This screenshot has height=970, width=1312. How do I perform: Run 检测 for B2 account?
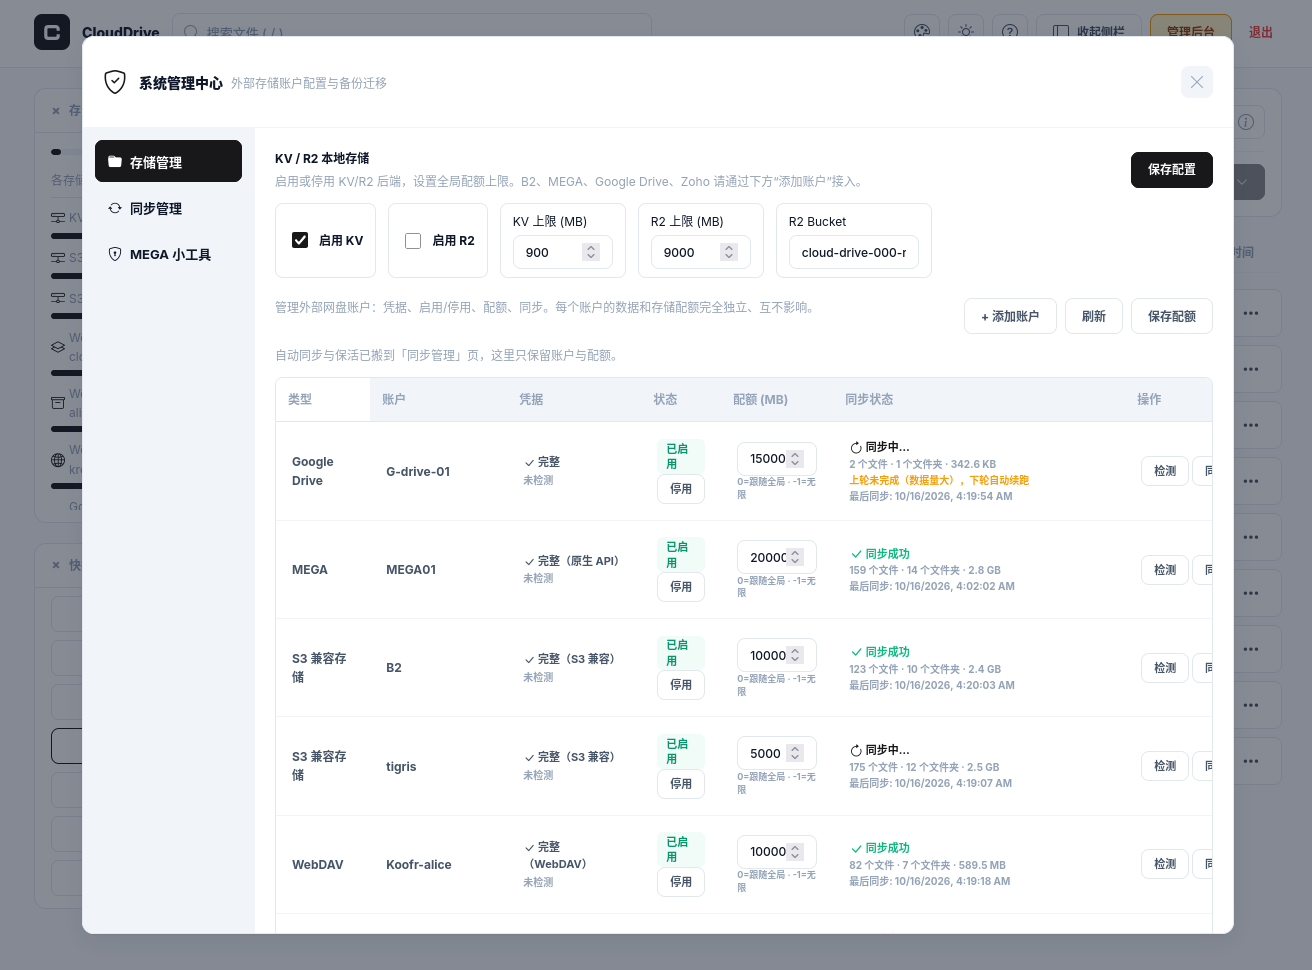(1165, 668)
